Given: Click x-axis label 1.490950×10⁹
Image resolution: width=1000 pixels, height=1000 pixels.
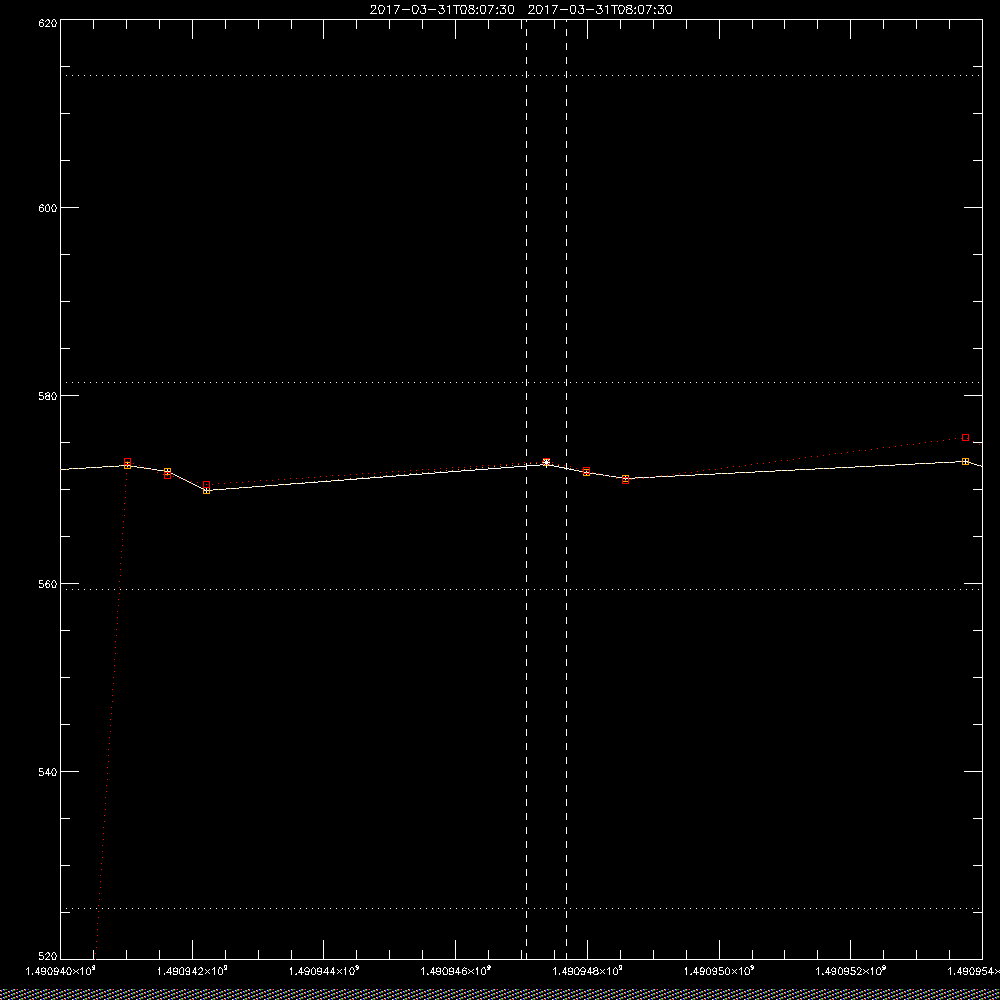Looking at the screenshot, I should (x=719, y=971).
